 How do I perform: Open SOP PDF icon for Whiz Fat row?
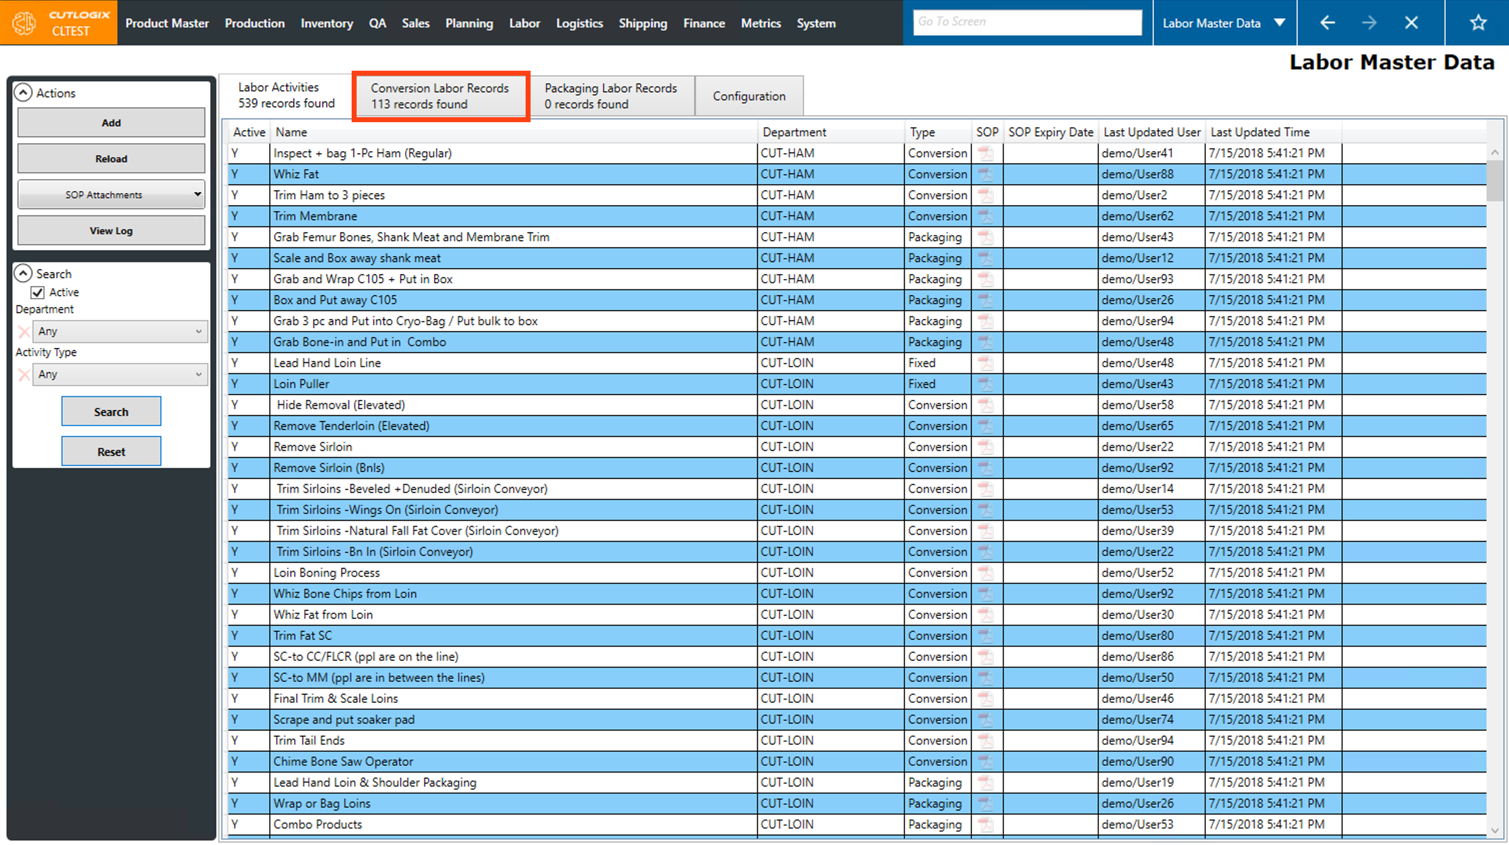click(x=986, y=174)
